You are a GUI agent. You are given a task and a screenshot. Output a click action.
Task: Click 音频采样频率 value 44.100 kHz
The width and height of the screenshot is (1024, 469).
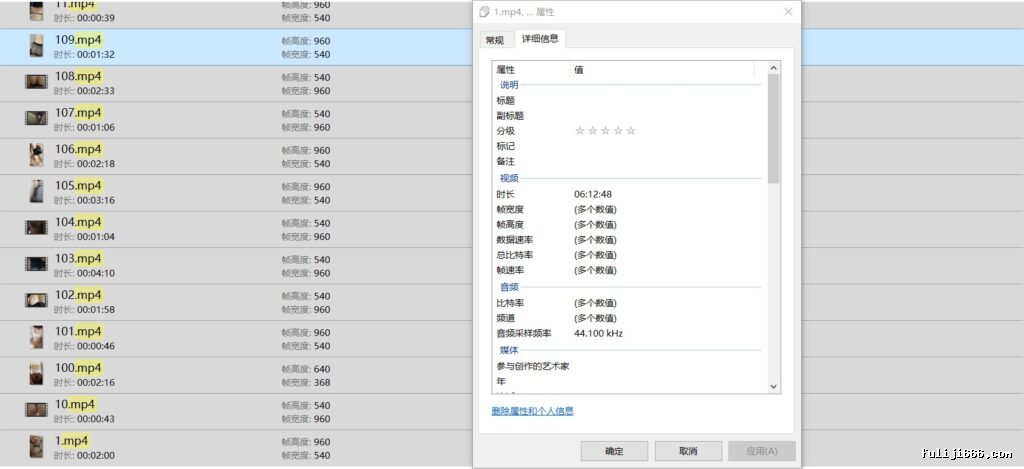pos(598,333)
